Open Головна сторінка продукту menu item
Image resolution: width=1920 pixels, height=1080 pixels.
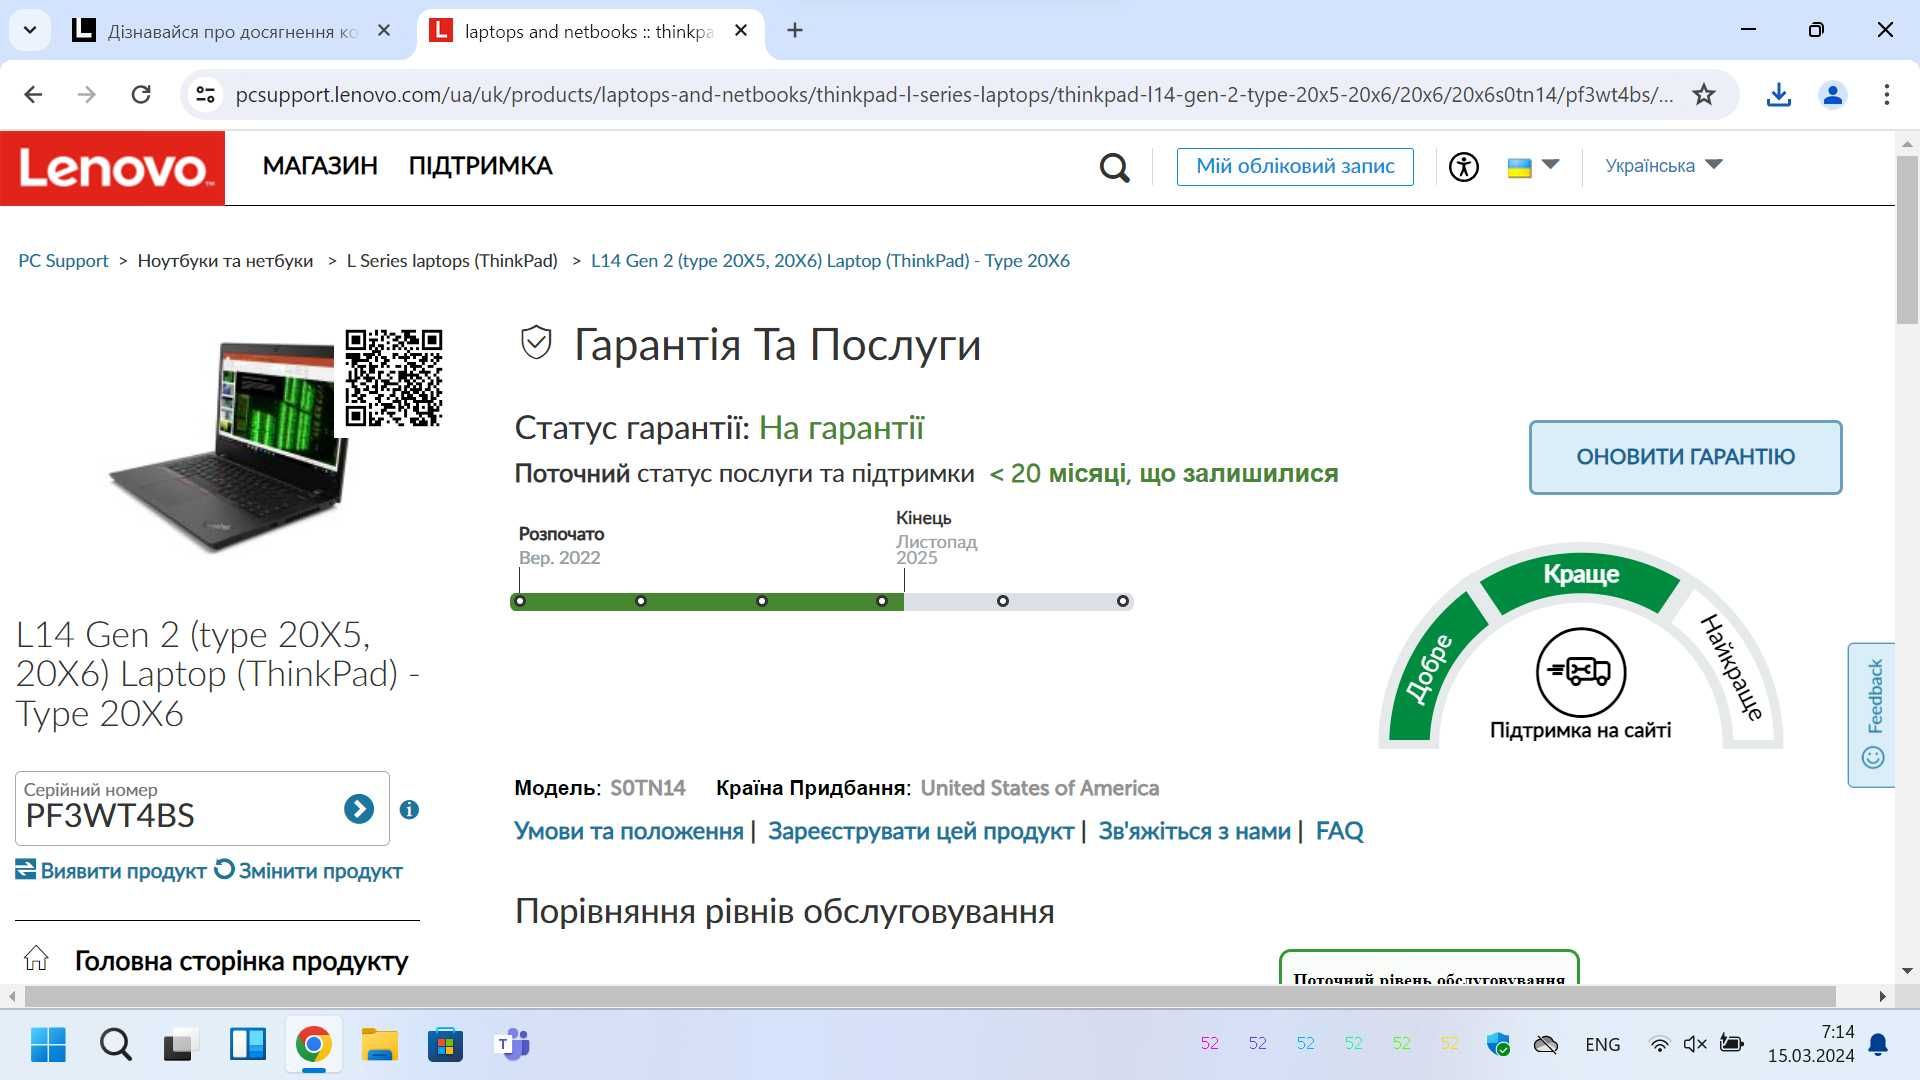click(x=241, y=961)
